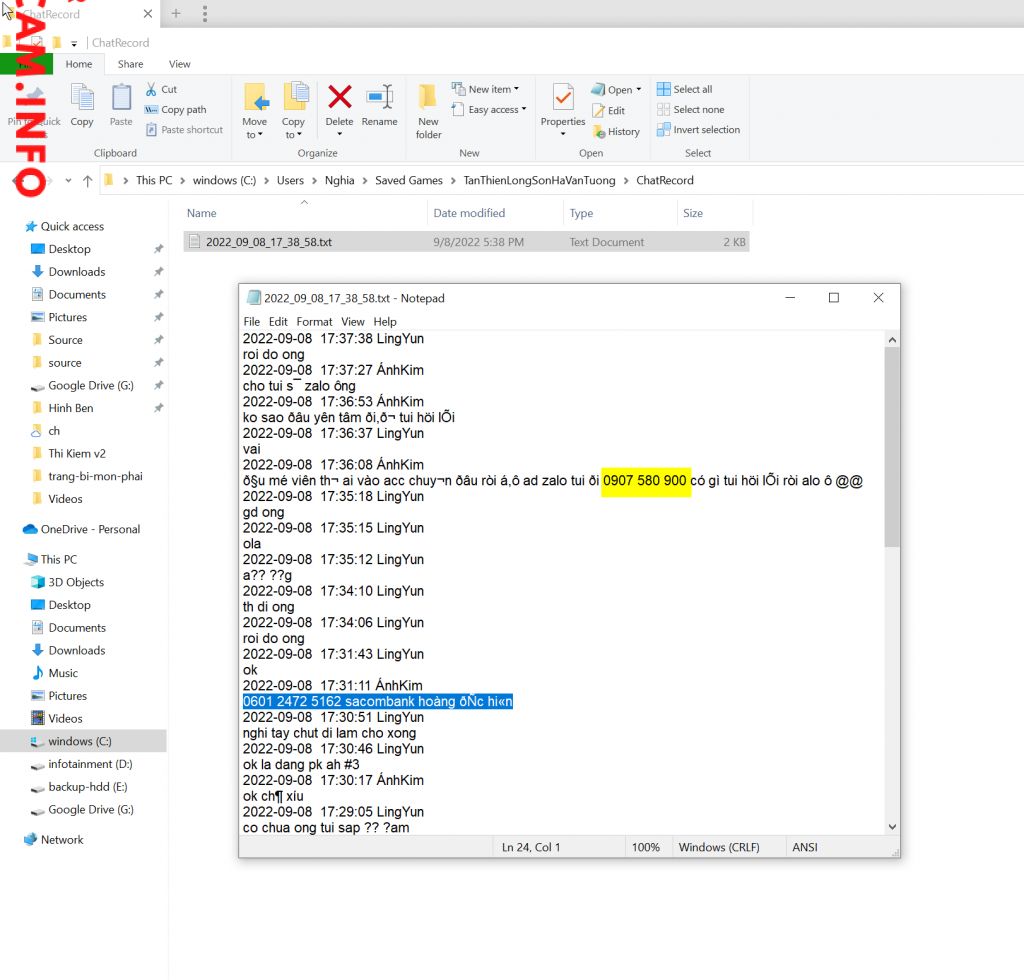Click Invert selection in the ribbon
The width and height of the screenshot is (1024, 980).
(698, 130)
